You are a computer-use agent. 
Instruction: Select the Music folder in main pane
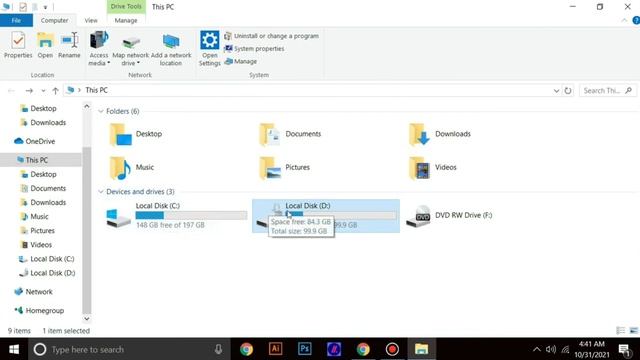[x=132, y=167]
